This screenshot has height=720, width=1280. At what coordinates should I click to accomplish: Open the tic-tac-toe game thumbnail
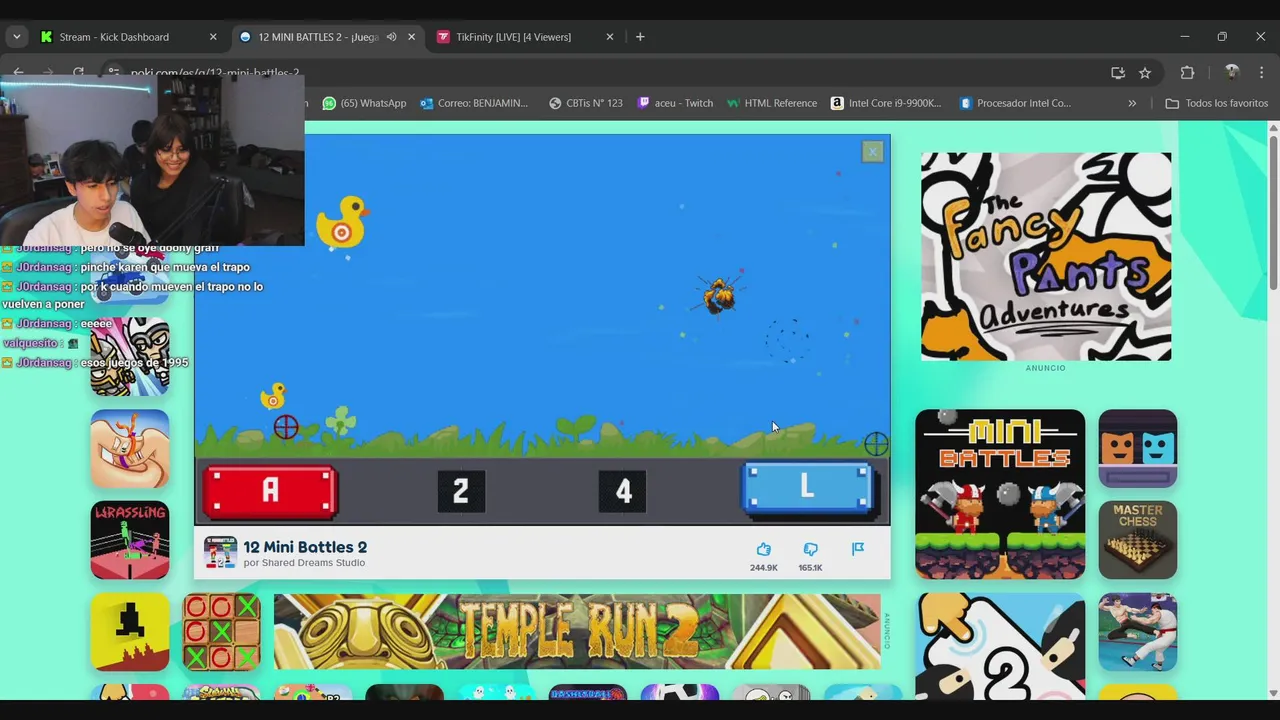222,632
